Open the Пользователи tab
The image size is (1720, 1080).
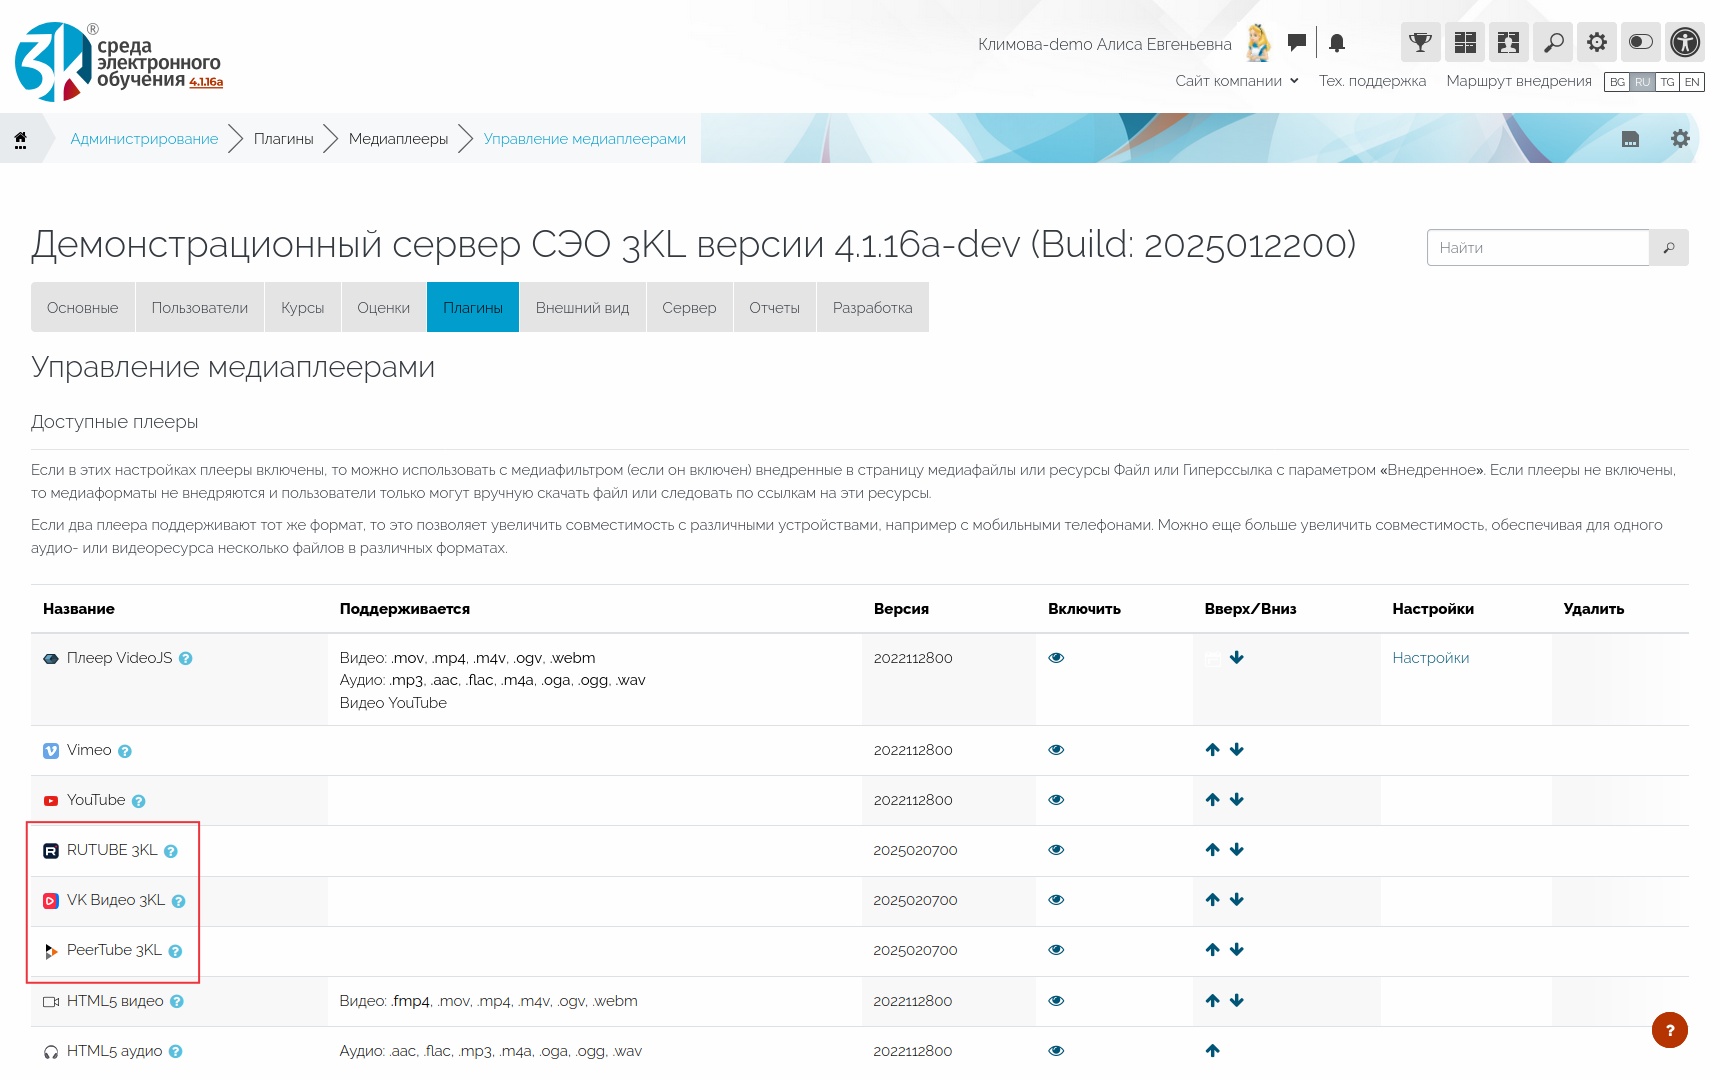pos(199,308)
